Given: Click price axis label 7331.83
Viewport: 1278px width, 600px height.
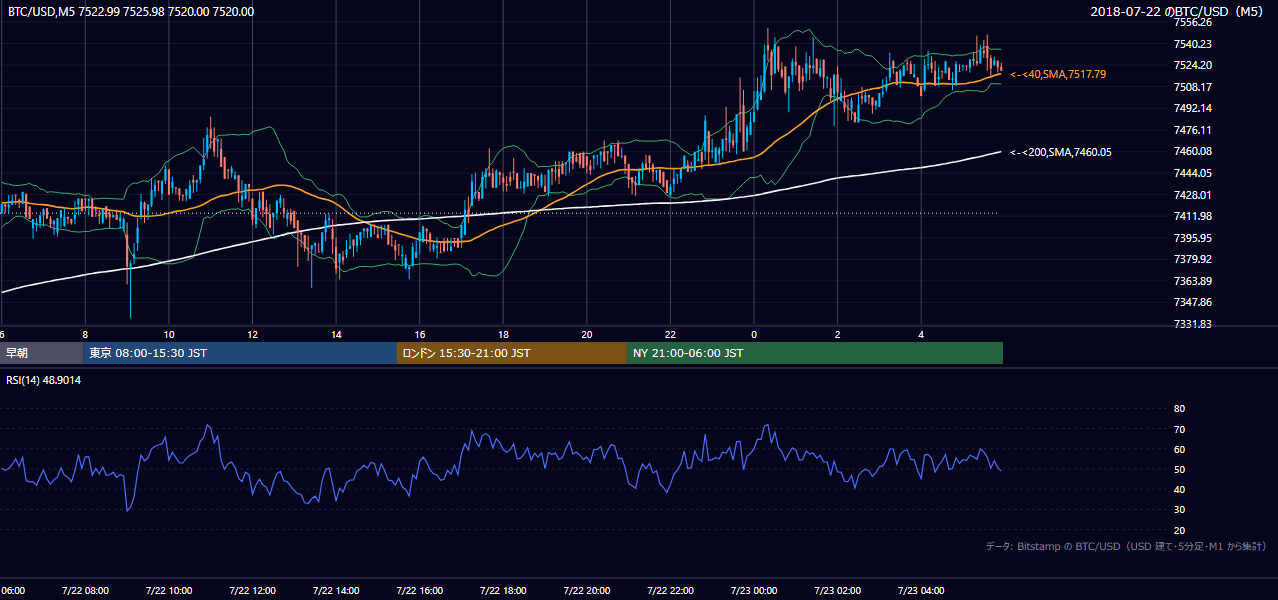Looking at the screenshot, I should (1193, 324).
